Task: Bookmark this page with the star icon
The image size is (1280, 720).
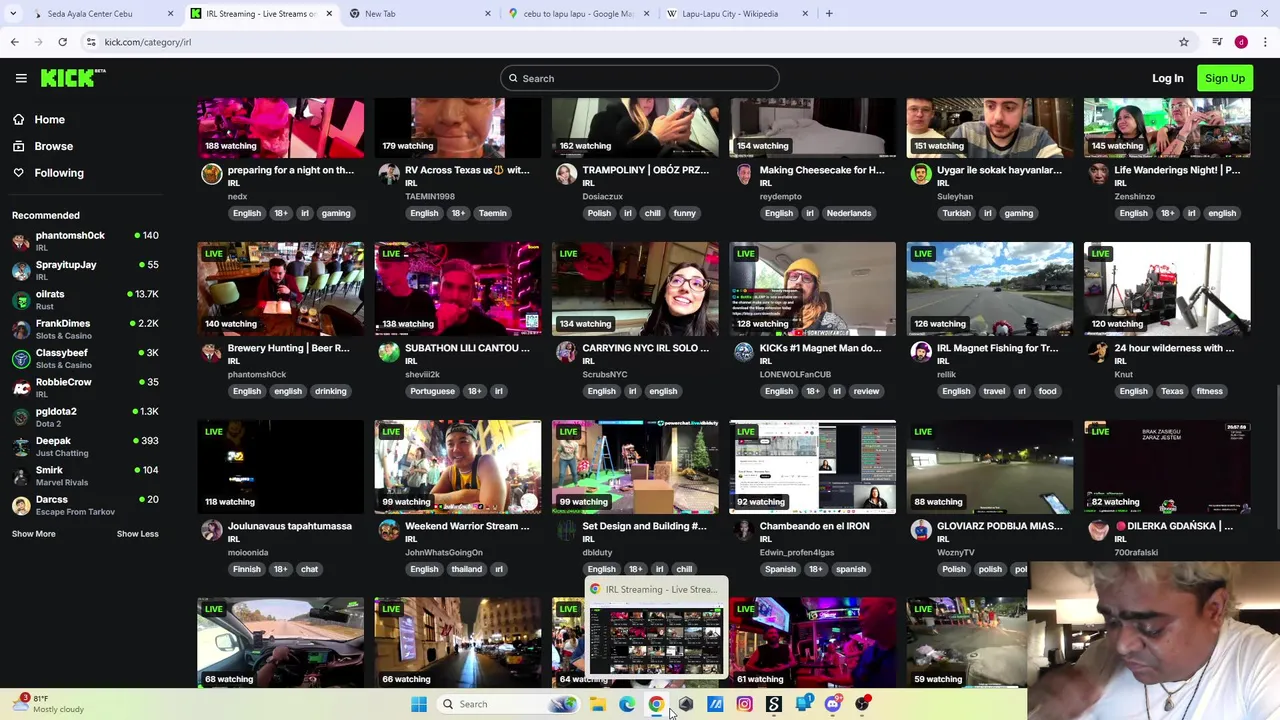Action: pos(1184,42)
